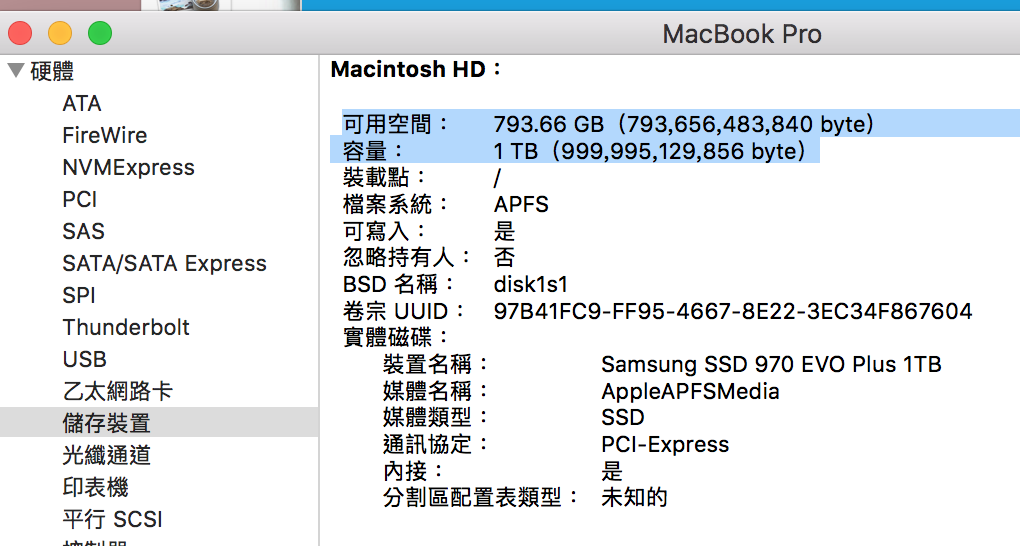Image resolution: width=1020 pixels, height=546 pixels.
Task: Click Samsung SSD 970 EVO Plus 1TB
Action: point(772,364)
